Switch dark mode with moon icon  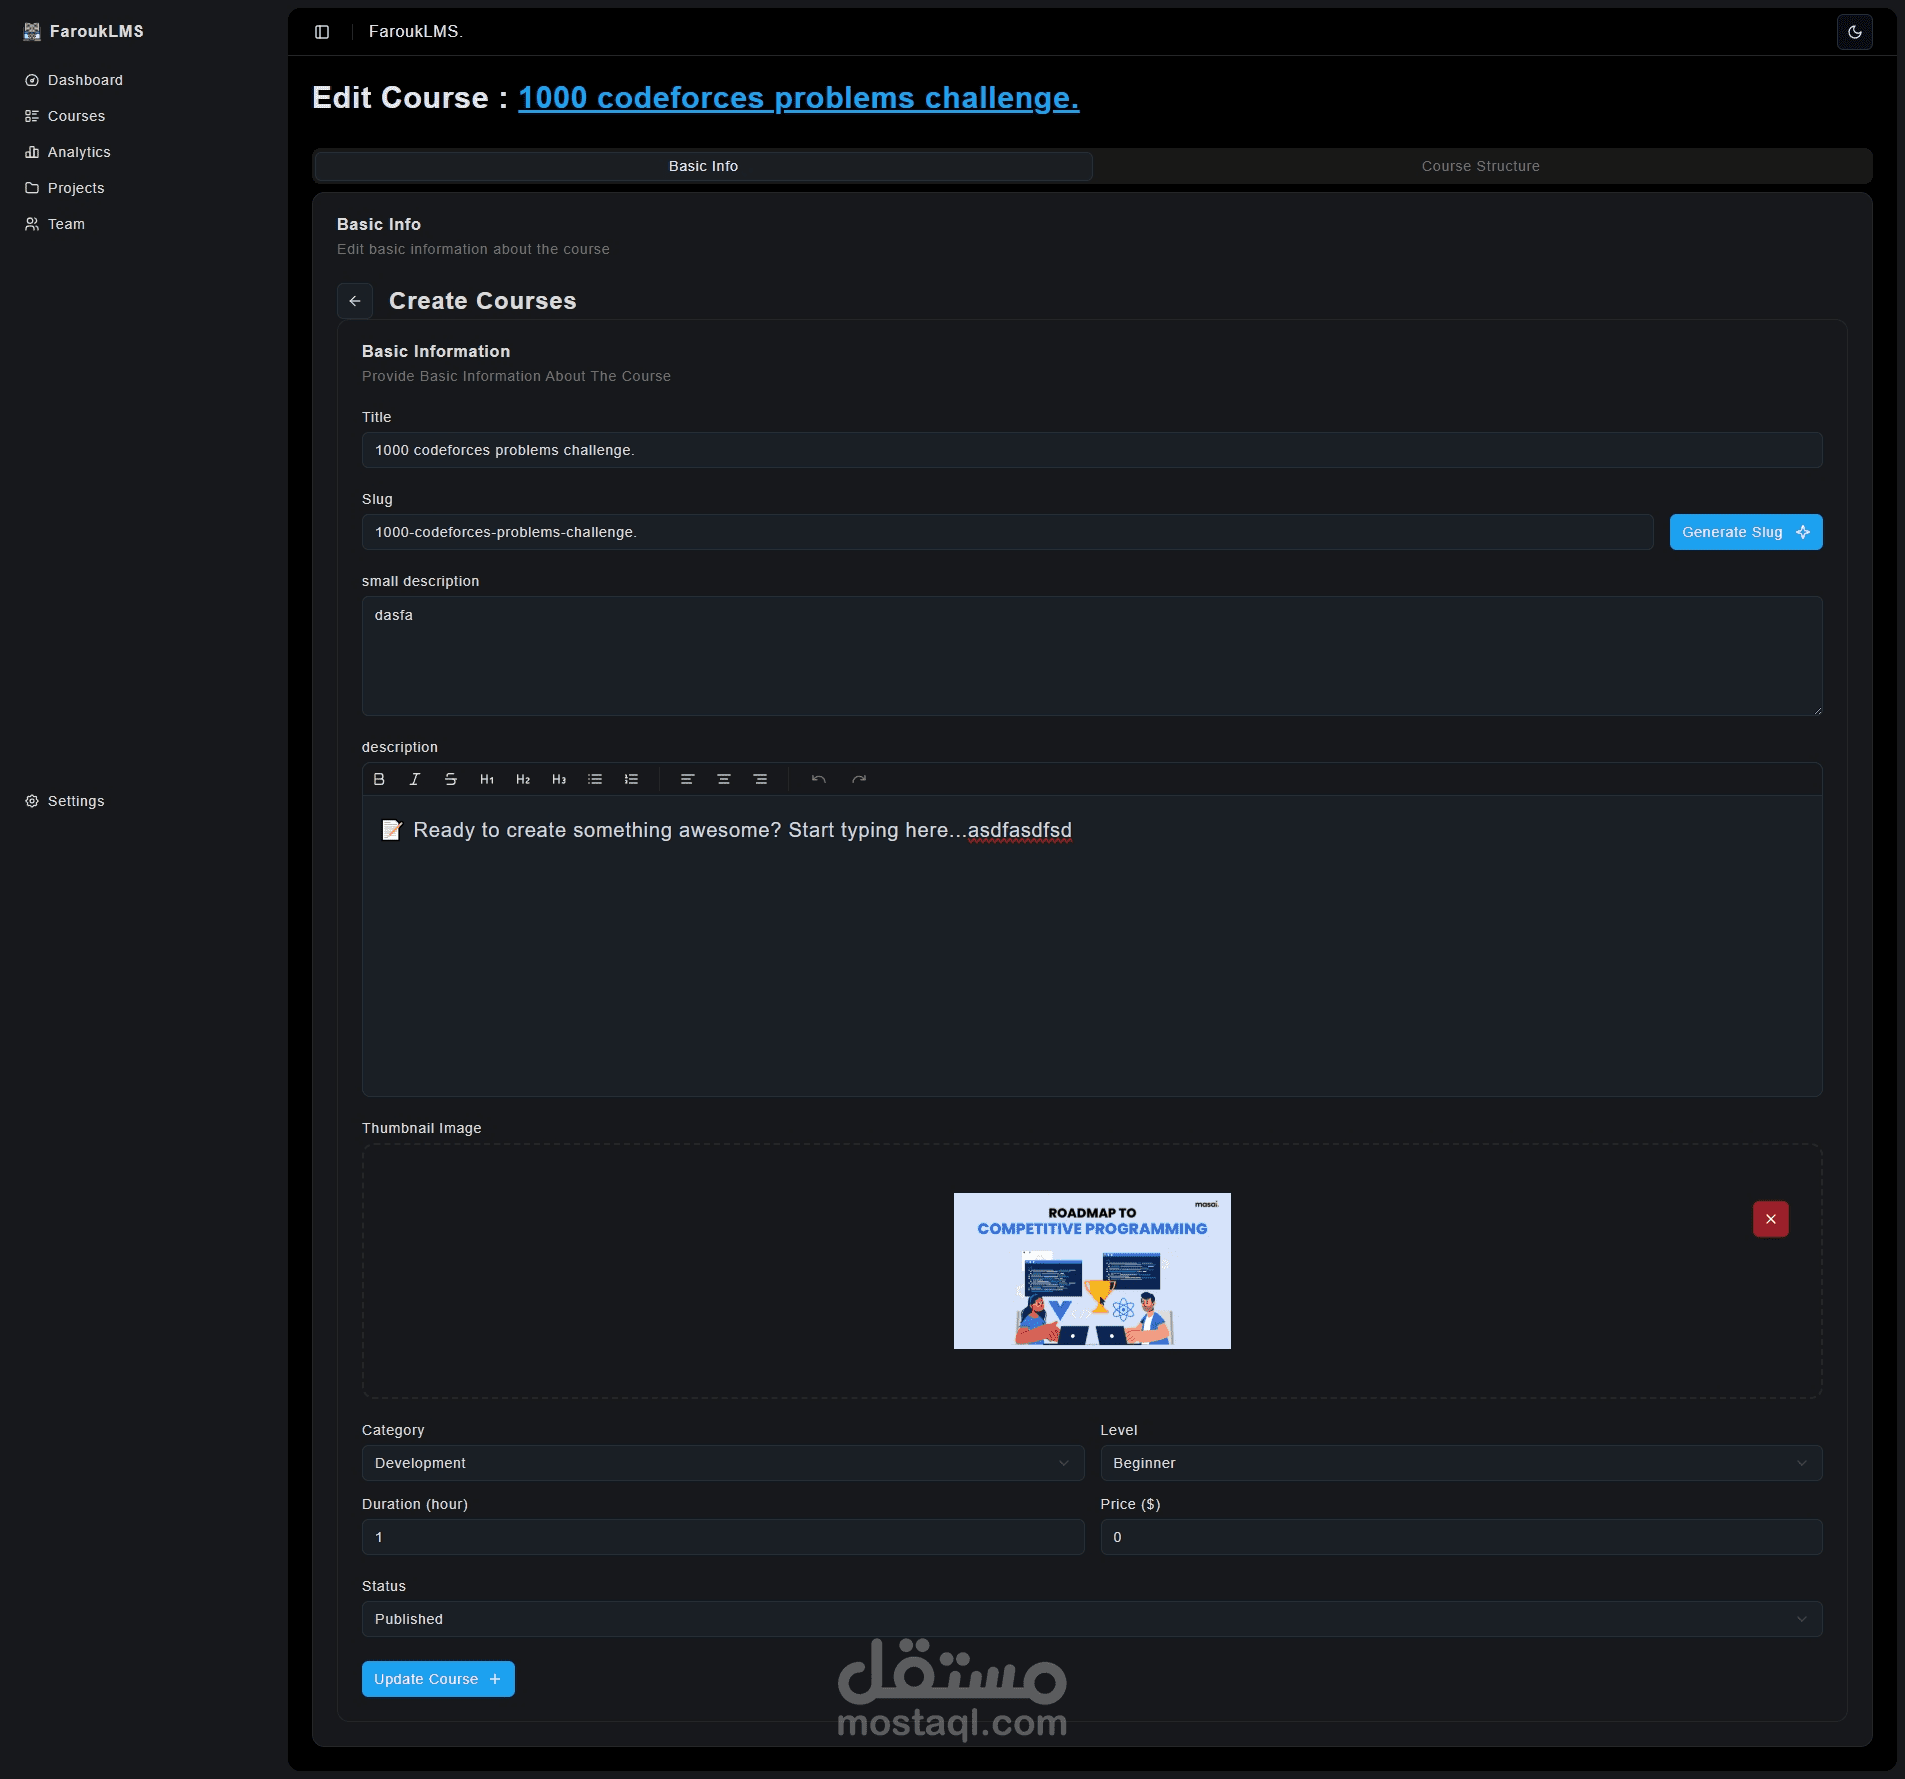click(x=1855, y=32)
